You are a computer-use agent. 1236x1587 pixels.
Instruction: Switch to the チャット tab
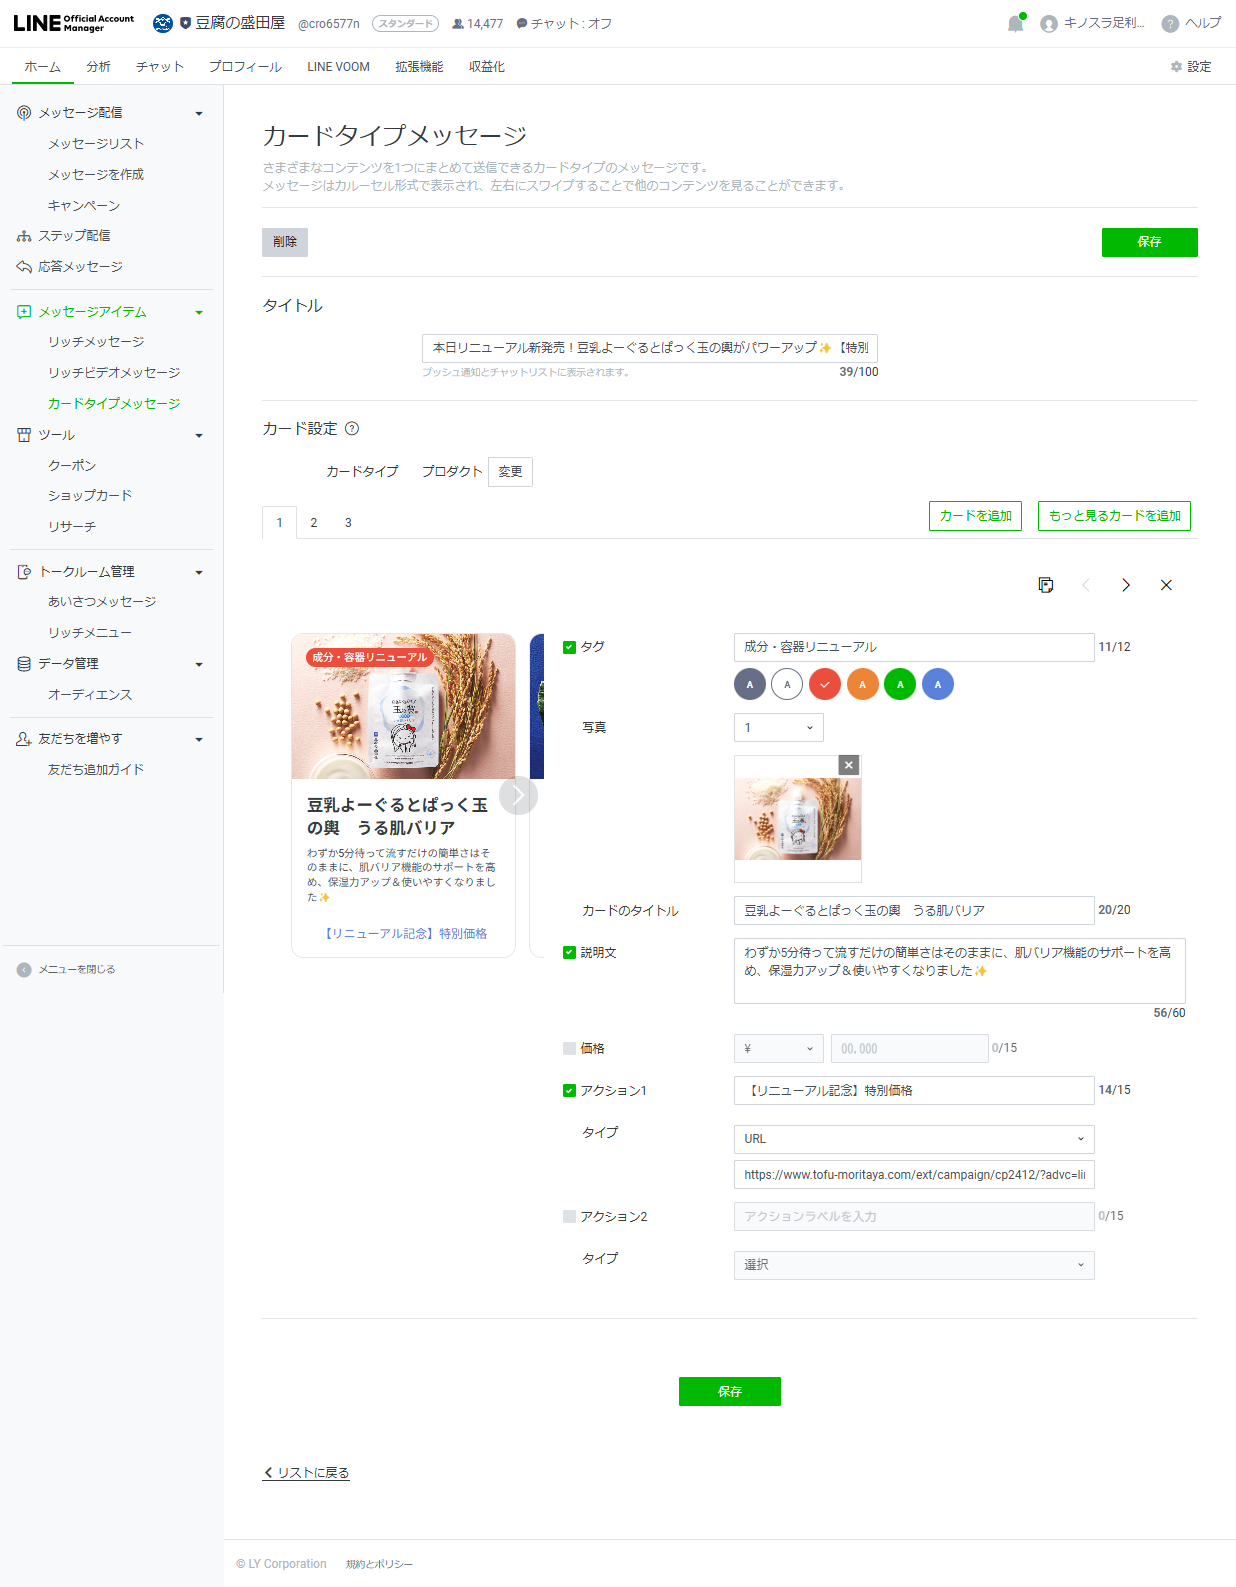pyautogui.click(x=160, y=67)
